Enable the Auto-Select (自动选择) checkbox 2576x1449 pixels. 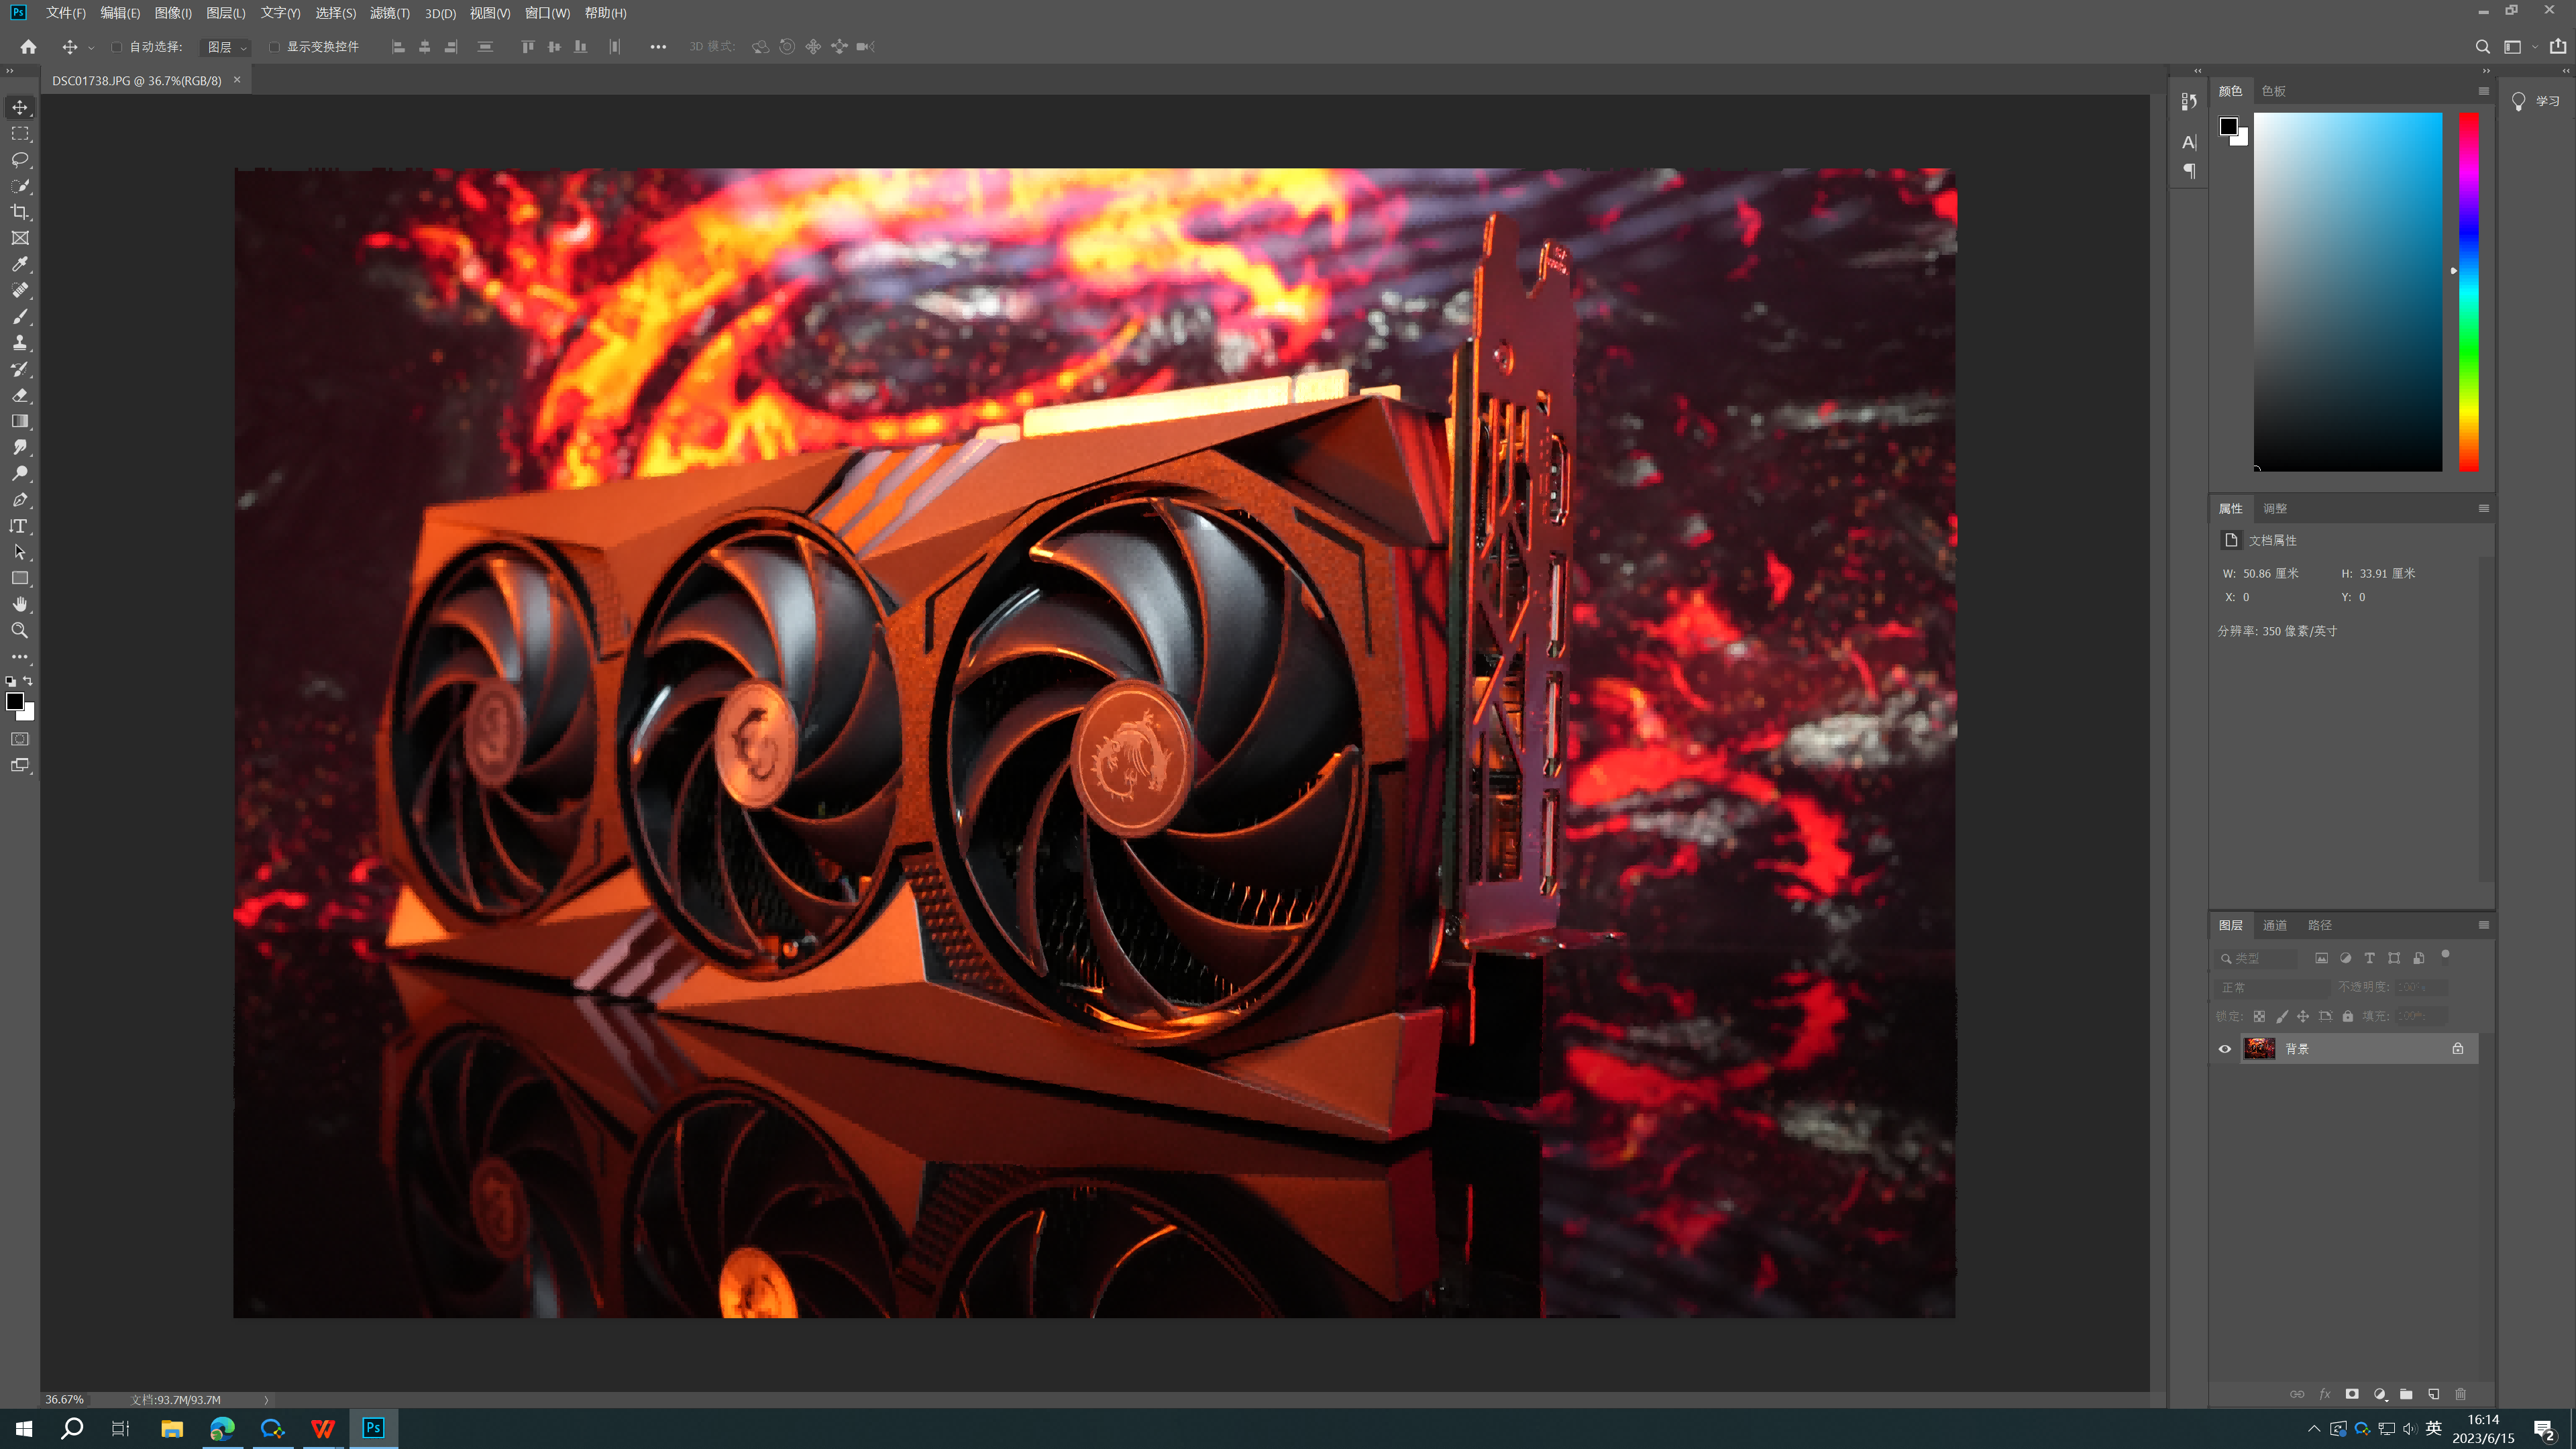[x=117, y=47]
